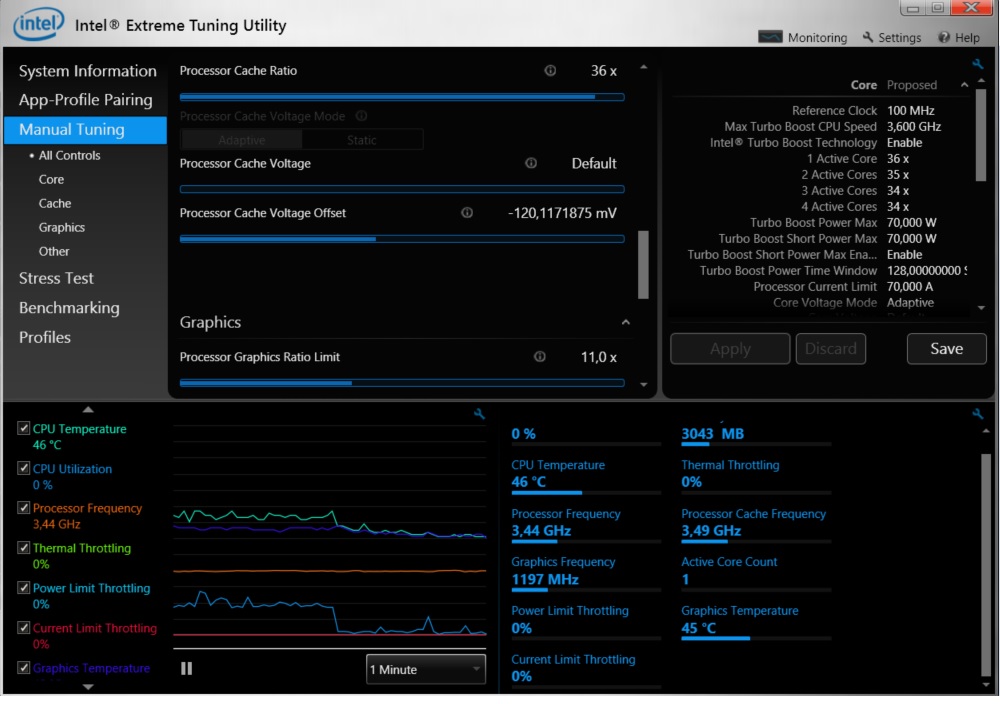Select Manual Tuning section
This screenshot has width=1000, height=704.
pyautogui.click(x=85, y=129)
